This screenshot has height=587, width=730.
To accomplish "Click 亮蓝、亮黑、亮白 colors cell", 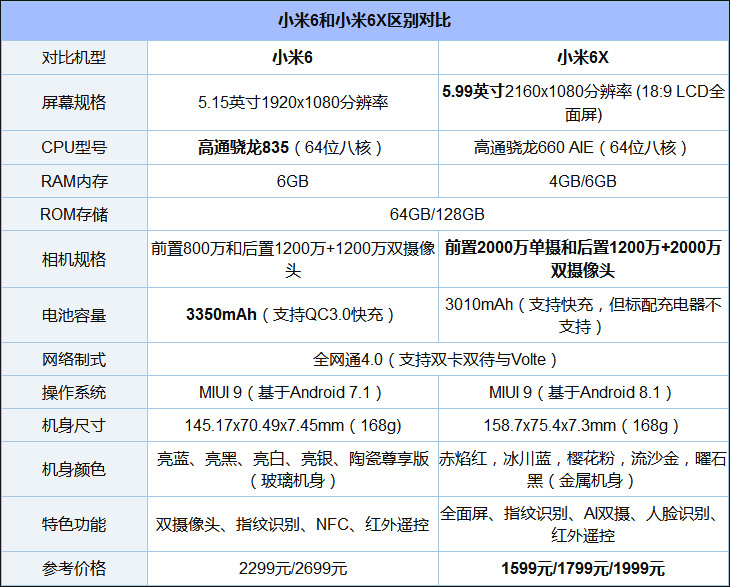I will pyautogui.click(x=293, y=469).
